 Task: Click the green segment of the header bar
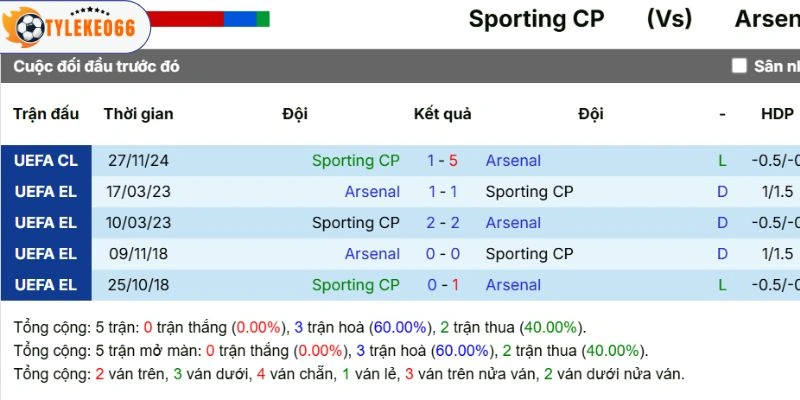[x=263, y=18]
